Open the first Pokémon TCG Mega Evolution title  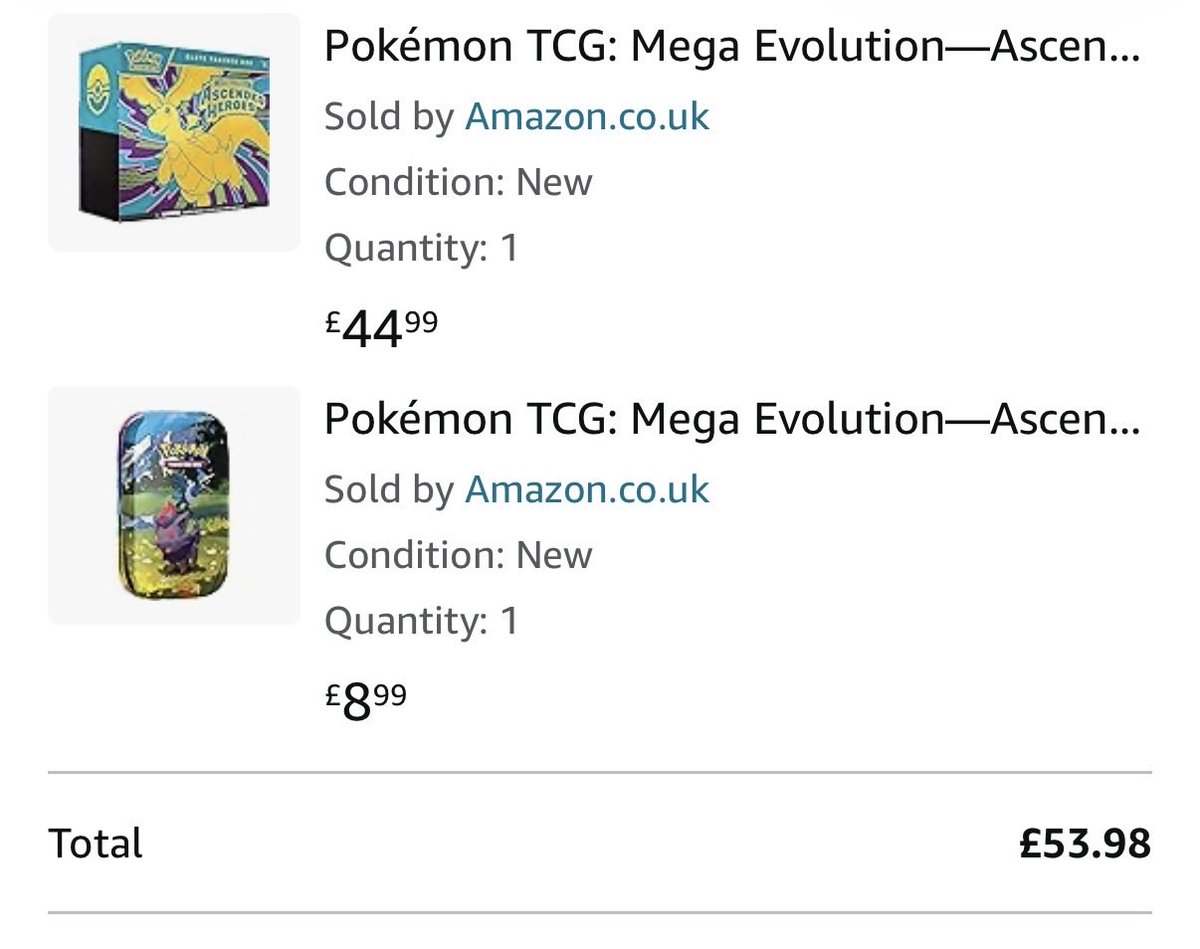coord(730,49)
